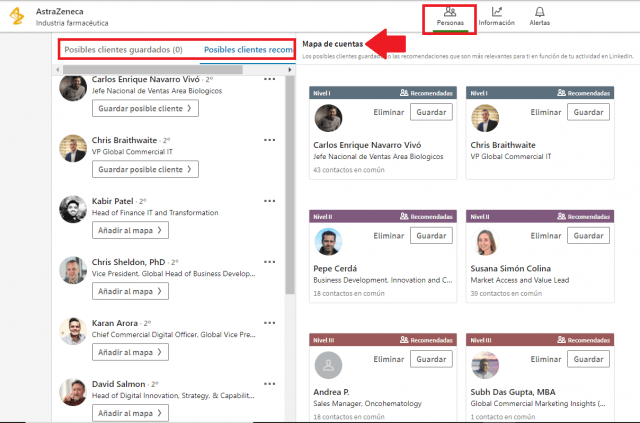Click Recomendadas icon on Pepe Cerdá card
Image resolution: width=640 pixels, height=423 pixels.
click(x=404, y=216)
